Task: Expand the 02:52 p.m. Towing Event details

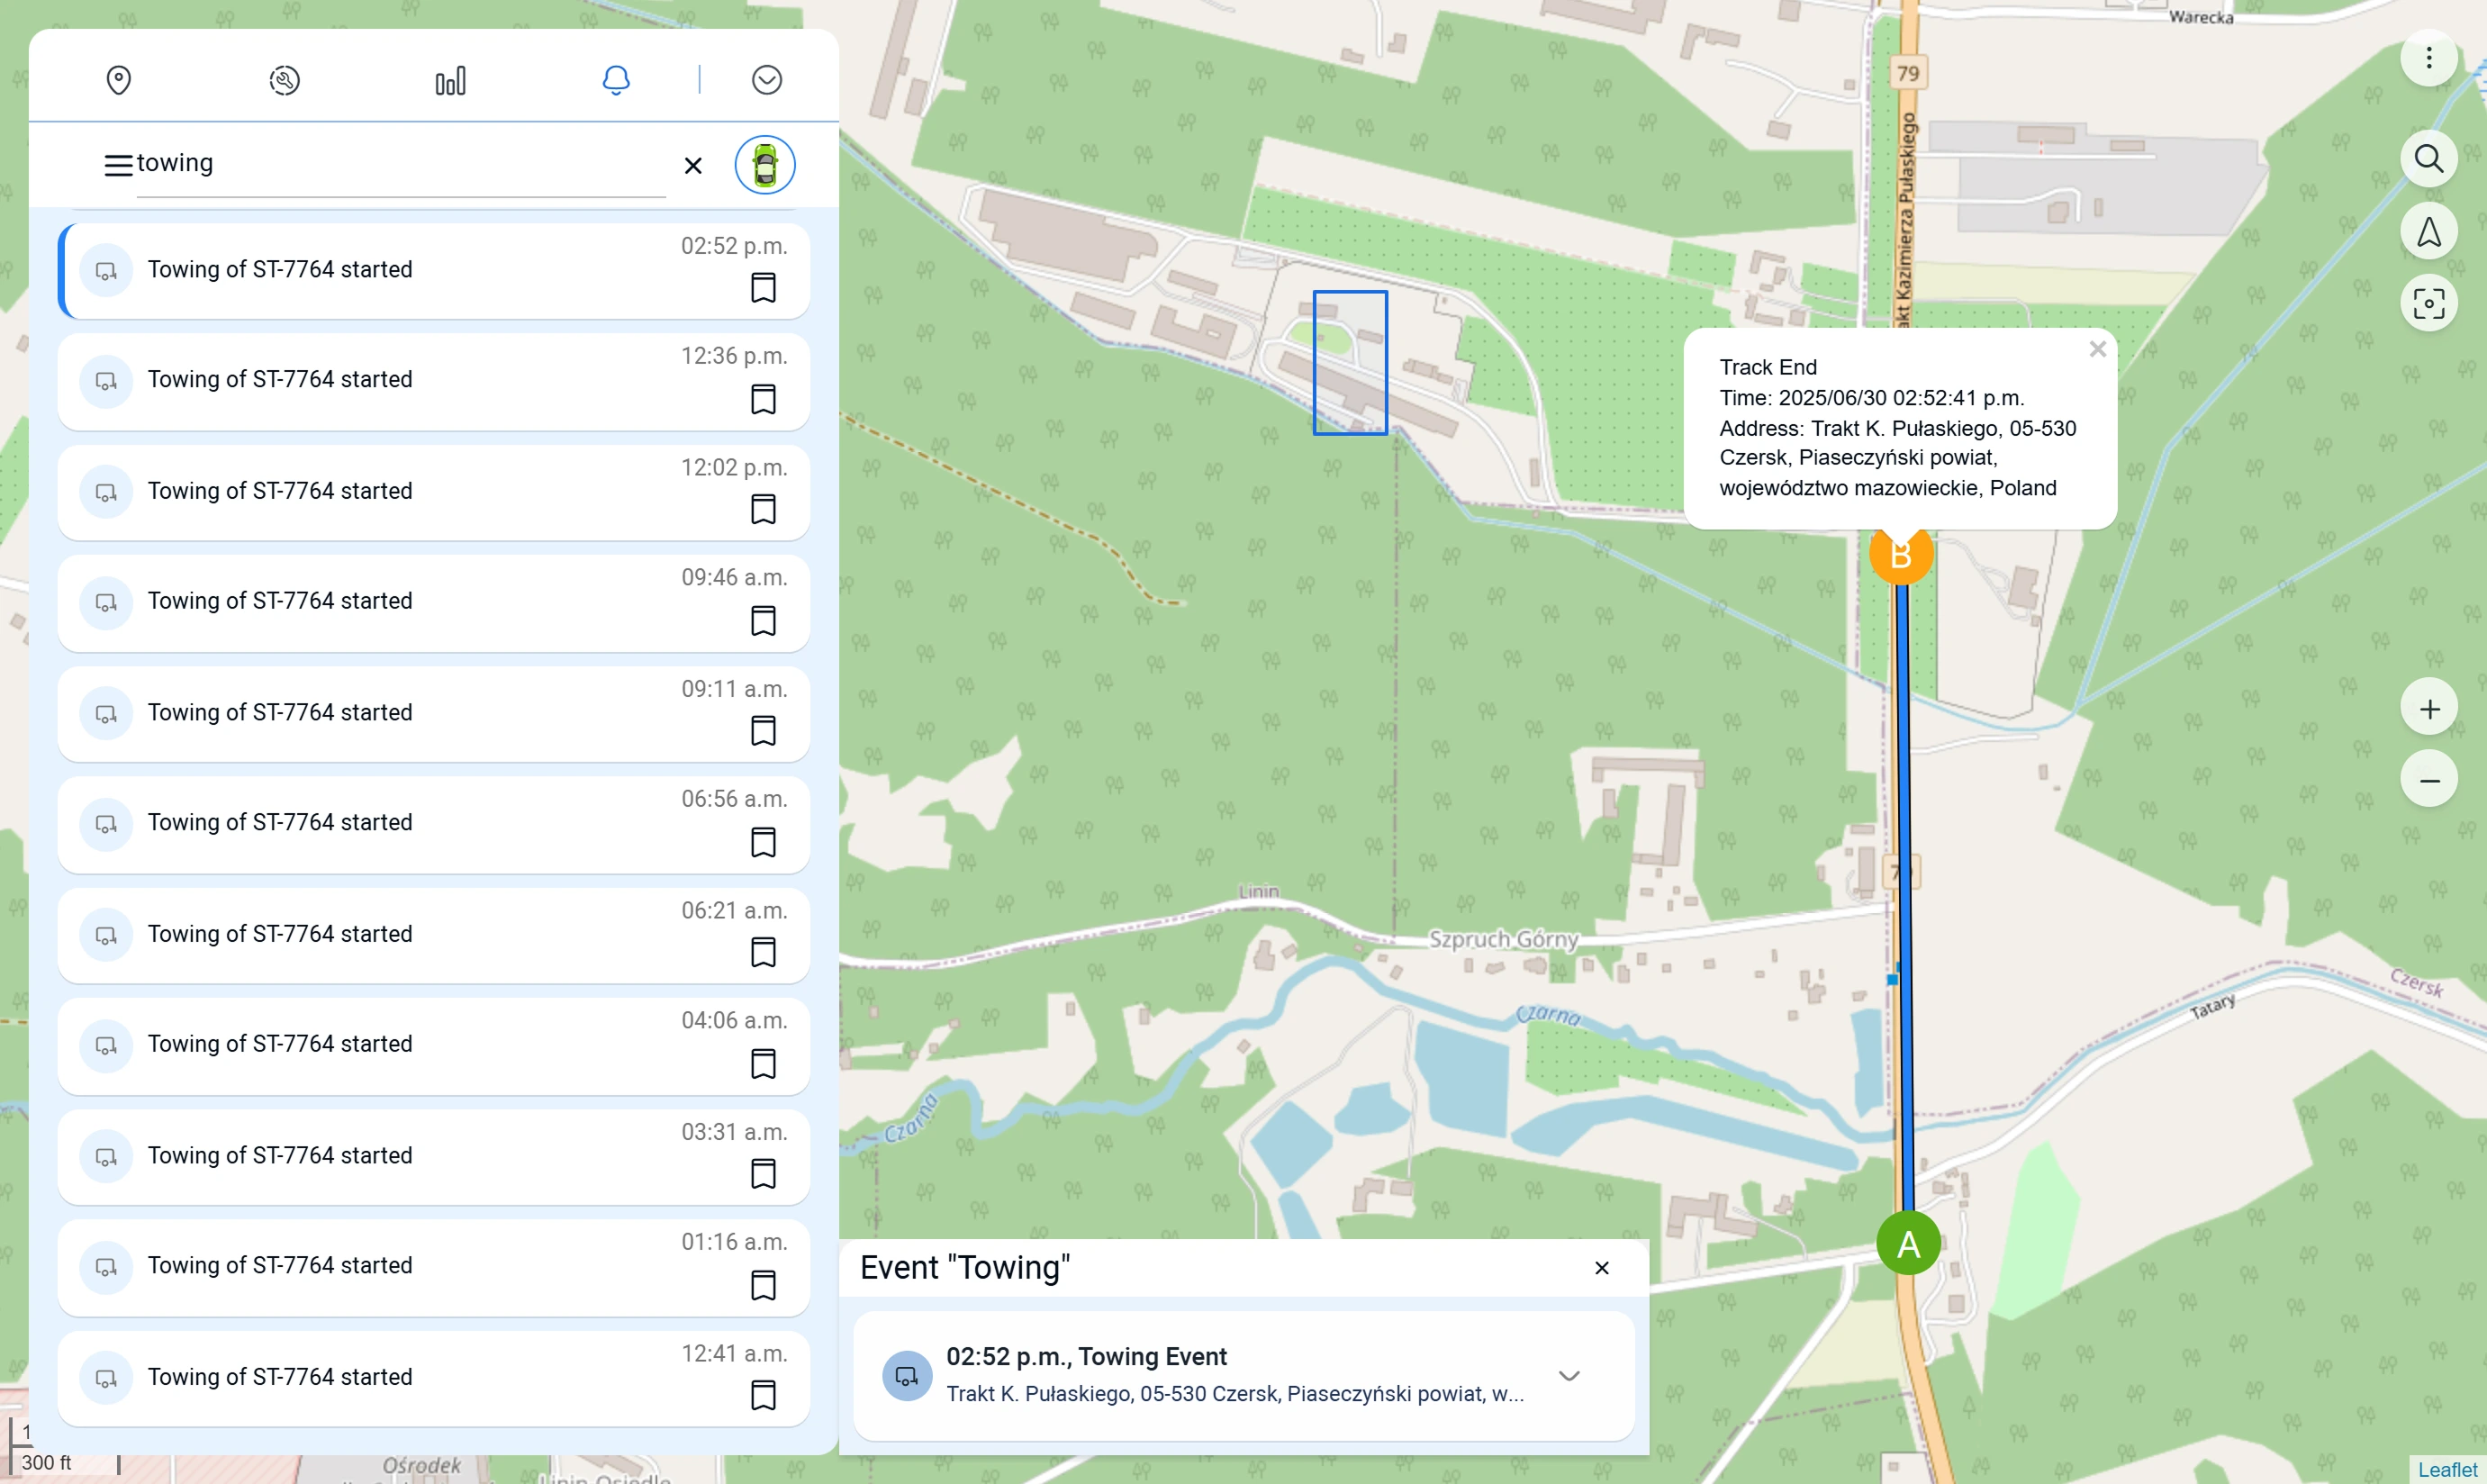Action: point(1569,1376)
